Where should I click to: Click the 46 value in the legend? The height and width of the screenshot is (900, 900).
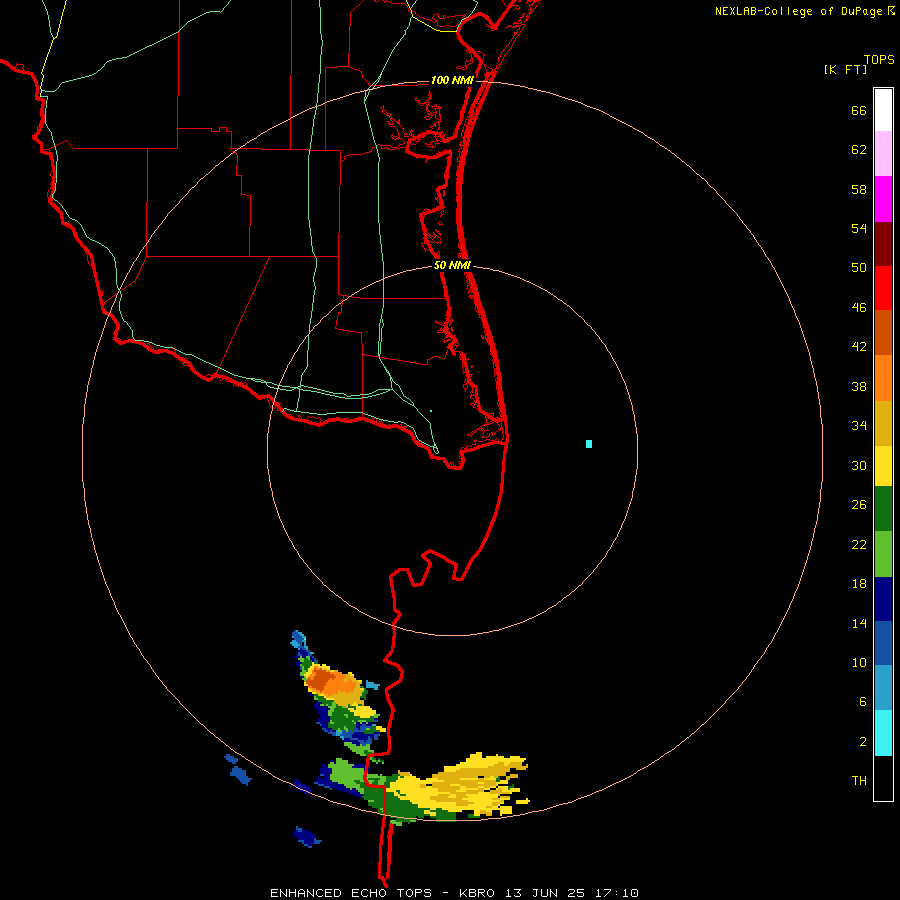[859, 308]
